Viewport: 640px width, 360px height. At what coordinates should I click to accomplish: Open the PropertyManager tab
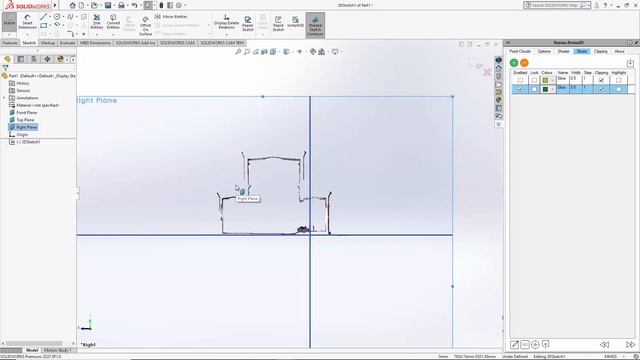pyautogui.click(x=21, y=59)
